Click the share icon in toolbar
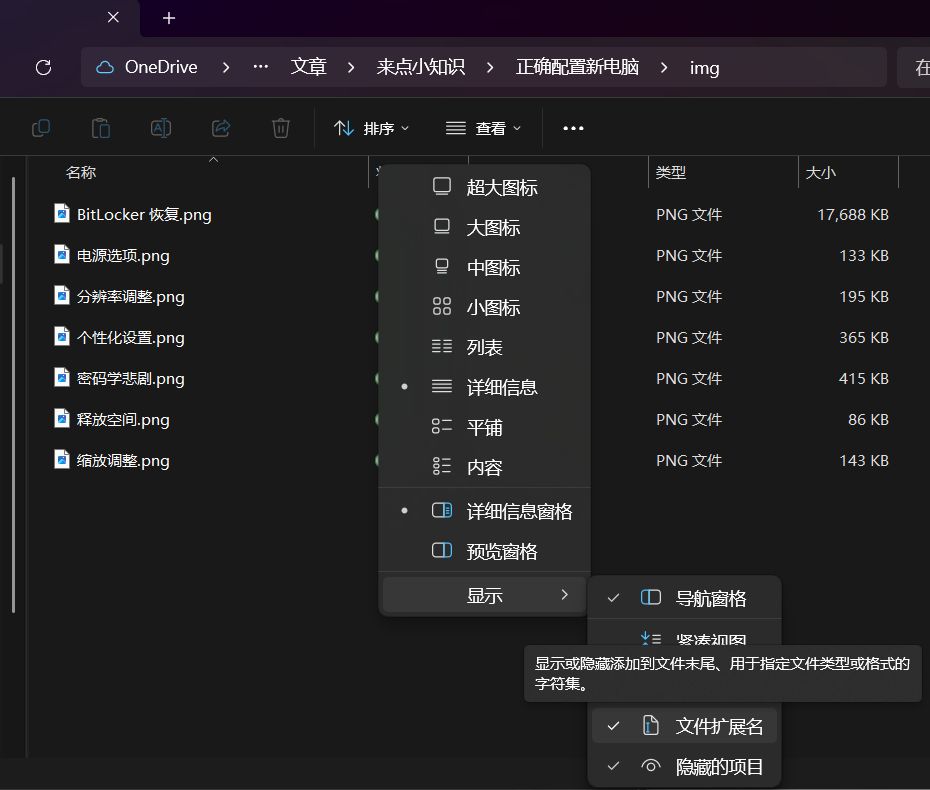The width and height of the screenshot is (930, 790). click(x=221, y=128)
